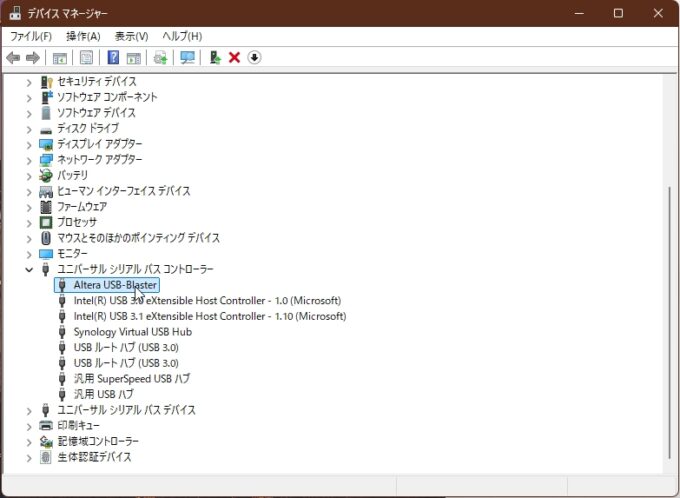Expand the バッテリ node chevron
The height and width of the screenshot is (498, 680).
click(x=29, y=176)
